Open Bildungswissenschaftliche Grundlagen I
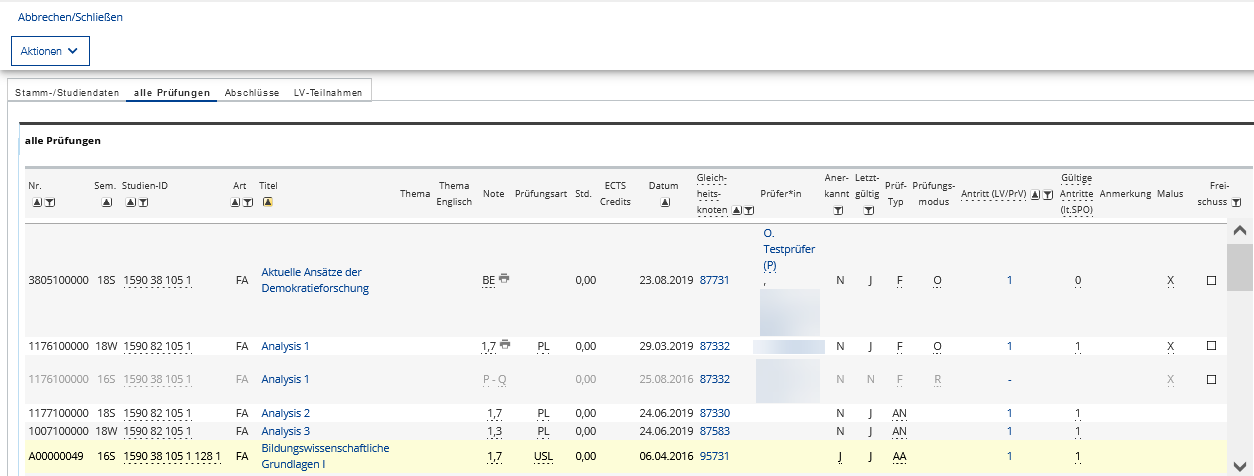Screen dimensions: 1254x476 click(325, 456)
